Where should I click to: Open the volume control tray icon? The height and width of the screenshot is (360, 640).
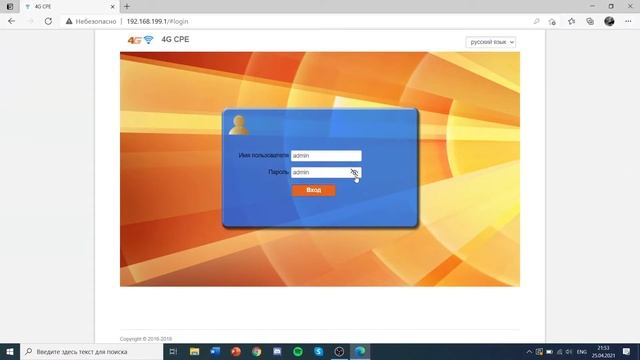(x=569, y=351)
